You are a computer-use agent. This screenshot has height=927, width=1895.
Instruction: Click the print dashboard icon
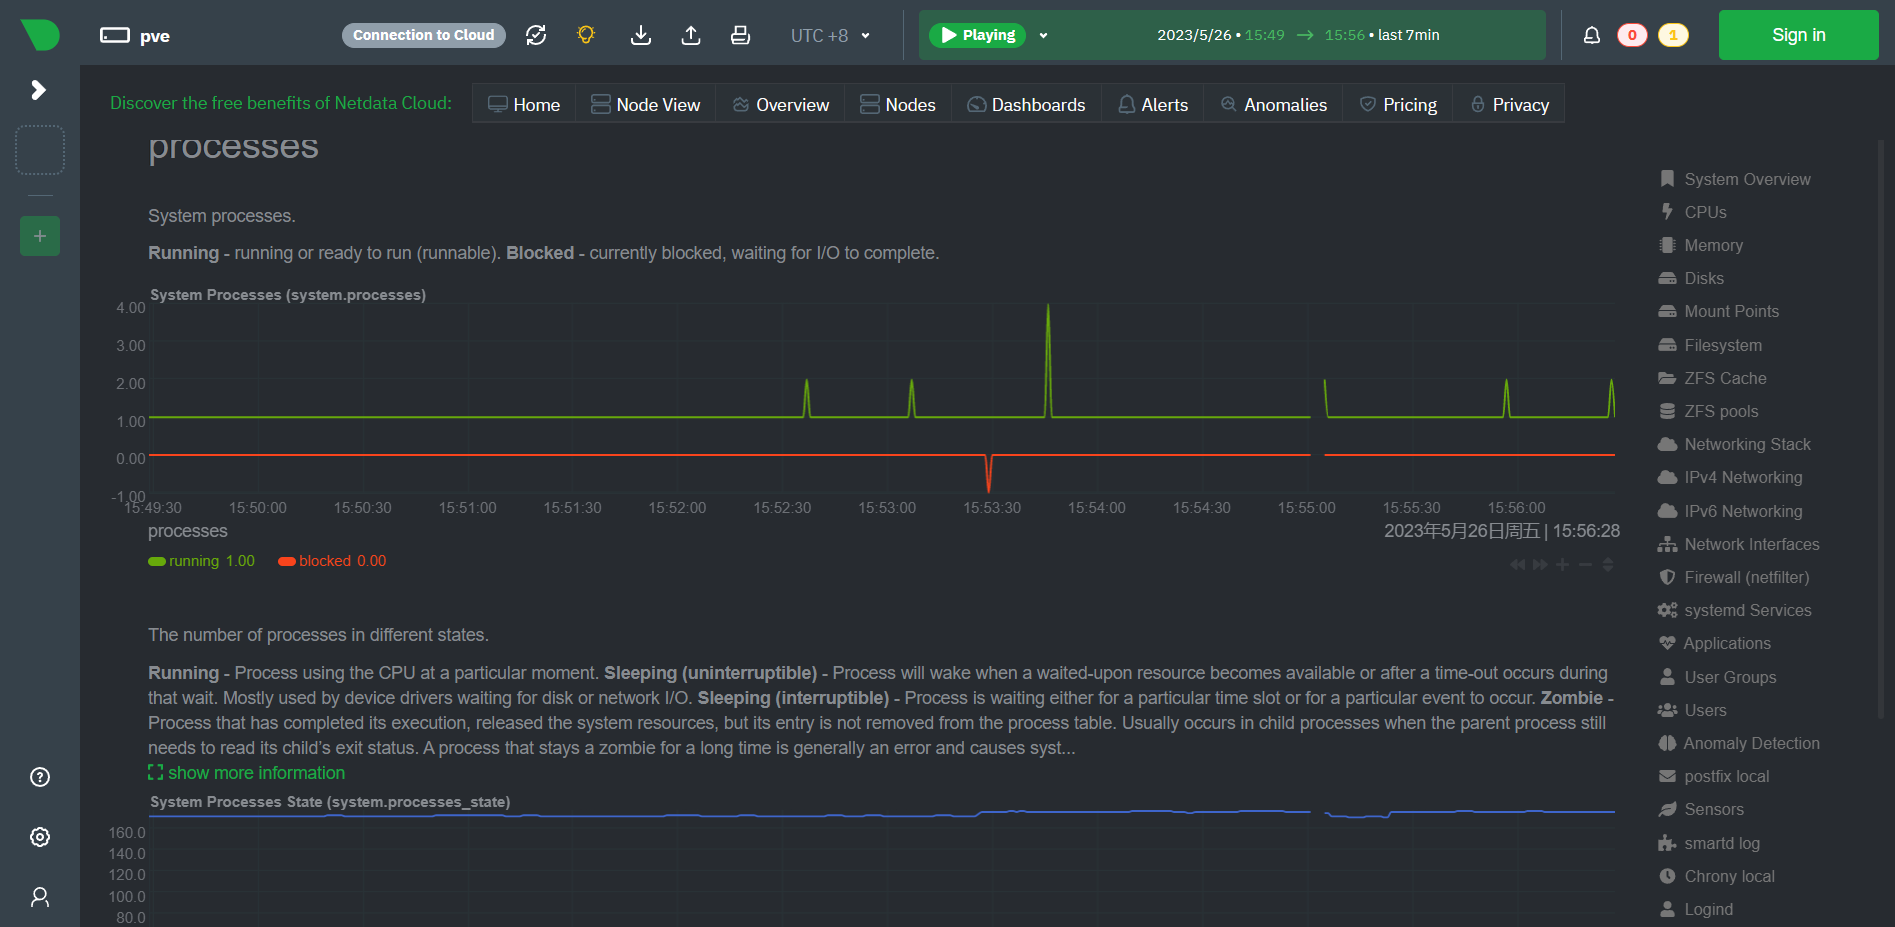pyautogui.click(x=740, y=35)
